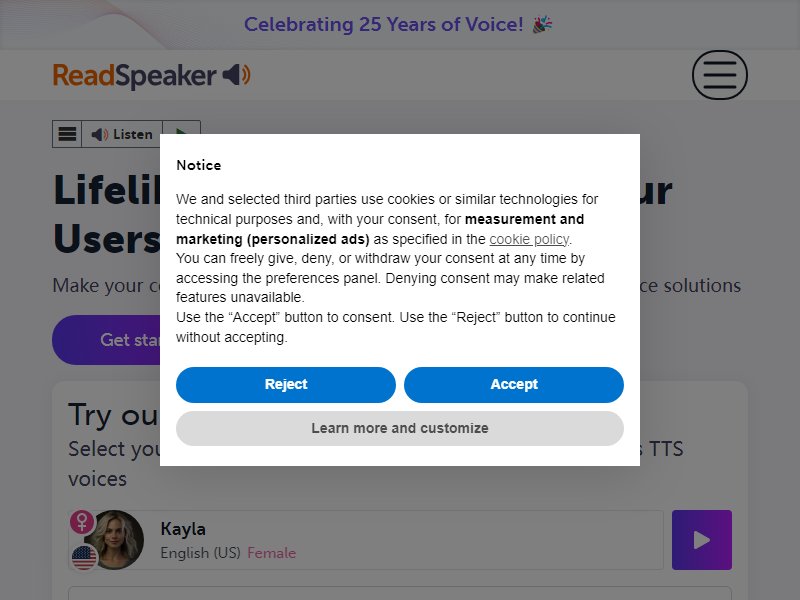Start playback with the green play icon
Screen dimensions: 800x600
tap(181, 132)
